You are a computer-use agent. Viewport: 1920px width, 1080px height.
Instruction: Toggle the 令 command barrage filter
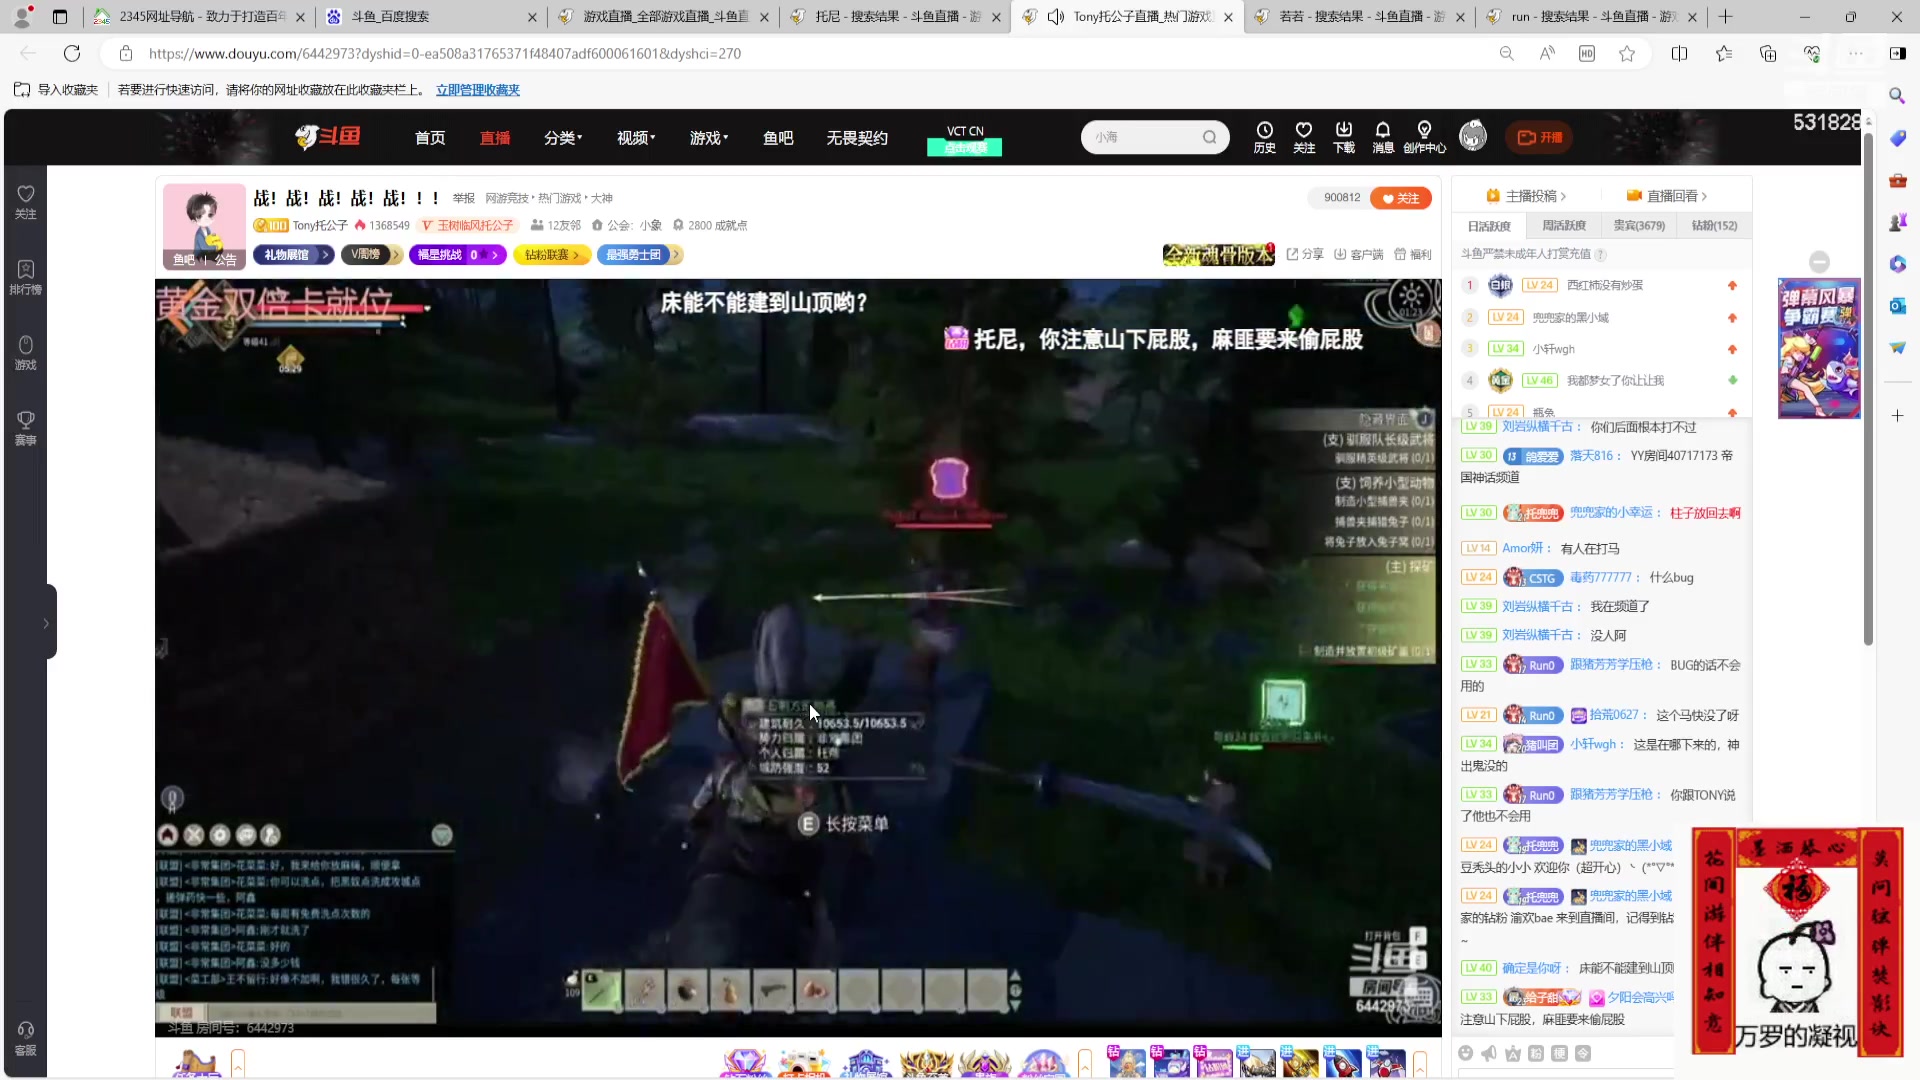click(1584, 1053)
